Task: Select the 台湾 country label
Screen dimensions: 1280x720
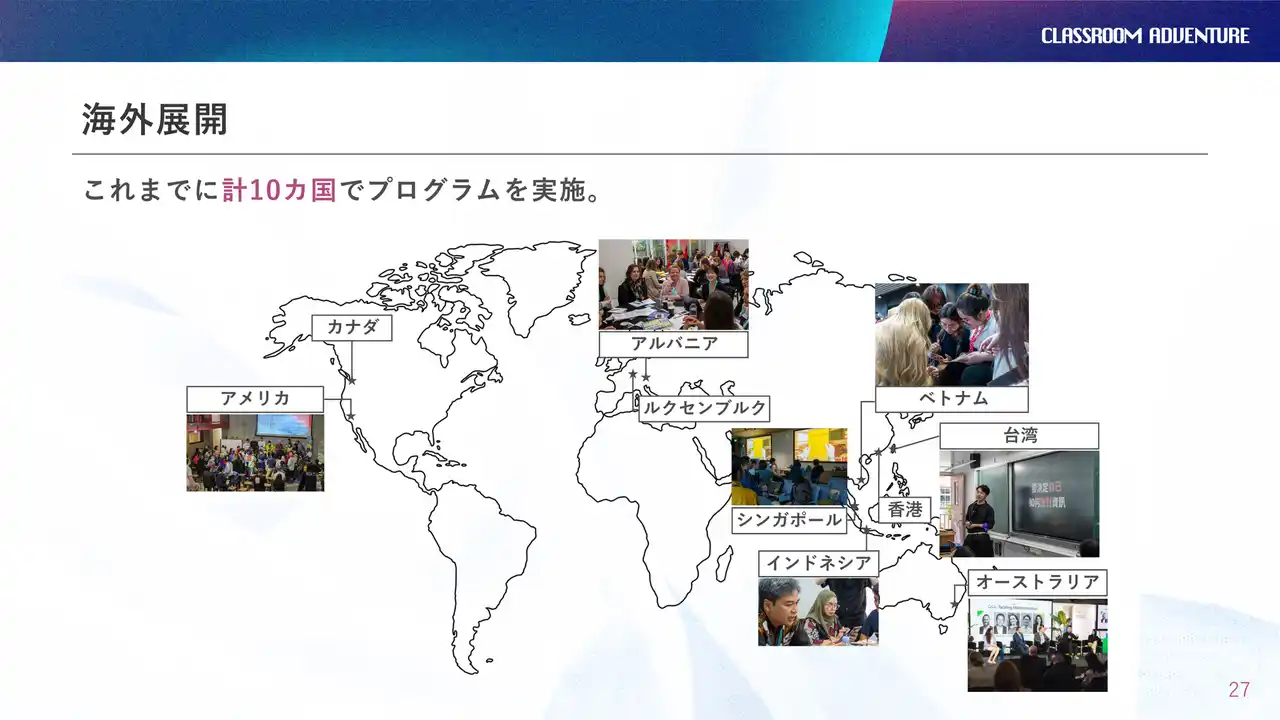Action: [1019, 436]
